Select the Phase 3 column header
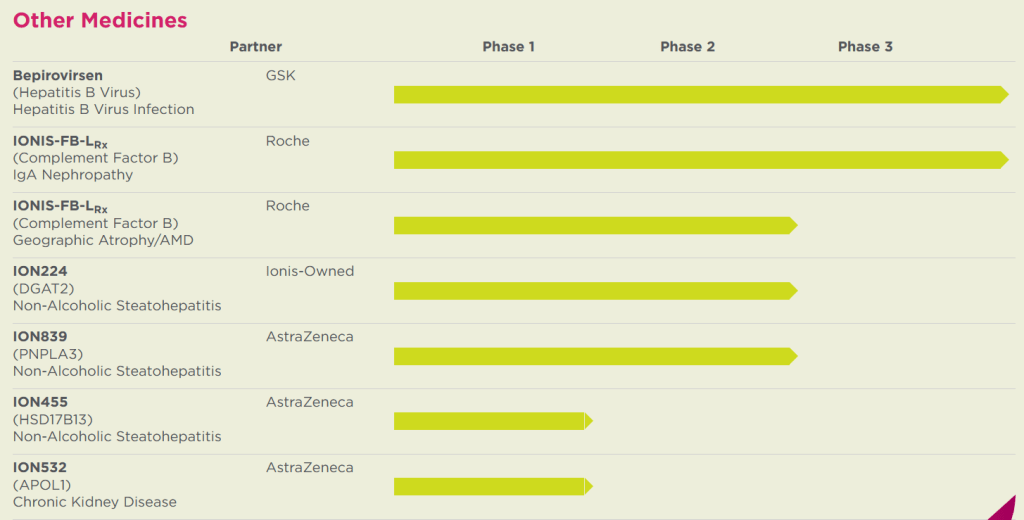Image resolution: width=1024 pixels, height=520 pixels. point(865,47)
